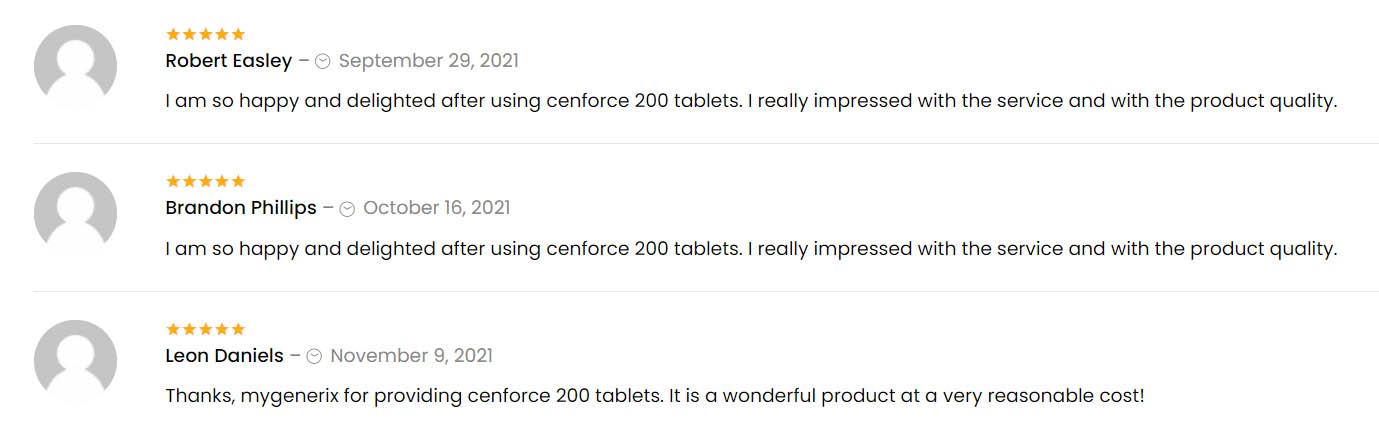
Task: Click Leon Daniels' avatar image
Action: click(75, 361)
